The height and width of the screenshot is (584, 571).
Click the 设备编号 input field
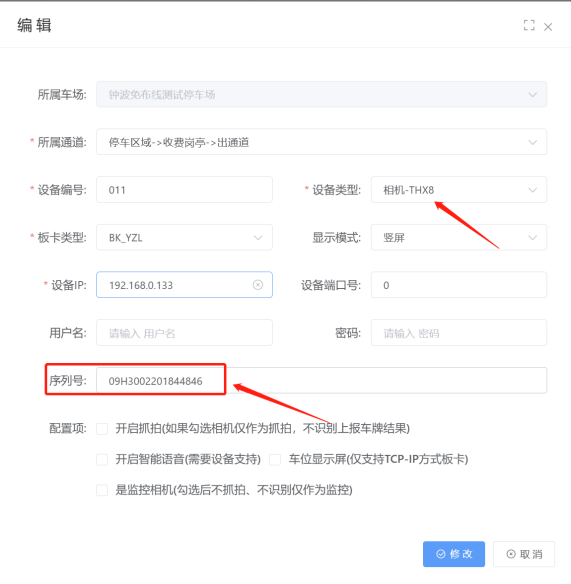click(184, 190)
